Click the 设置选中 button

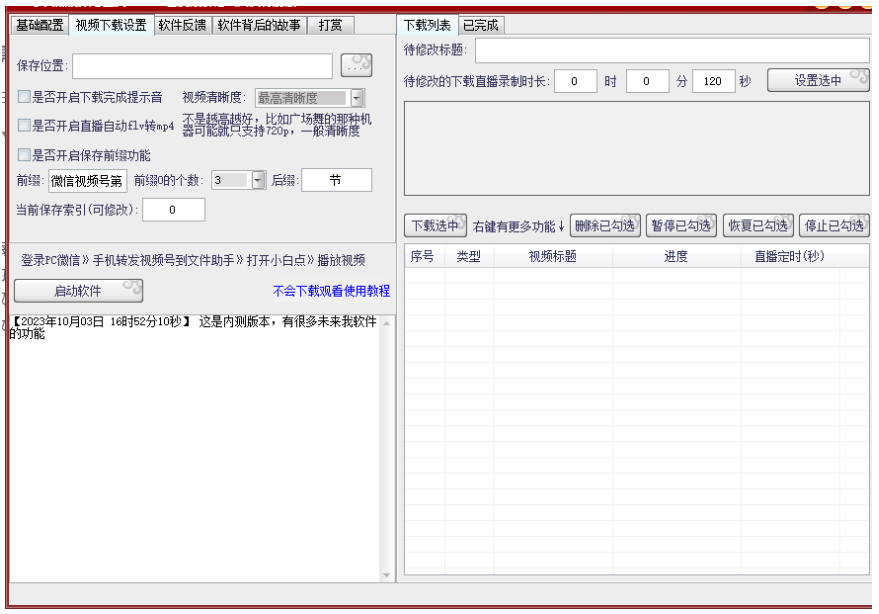(818, 81)
